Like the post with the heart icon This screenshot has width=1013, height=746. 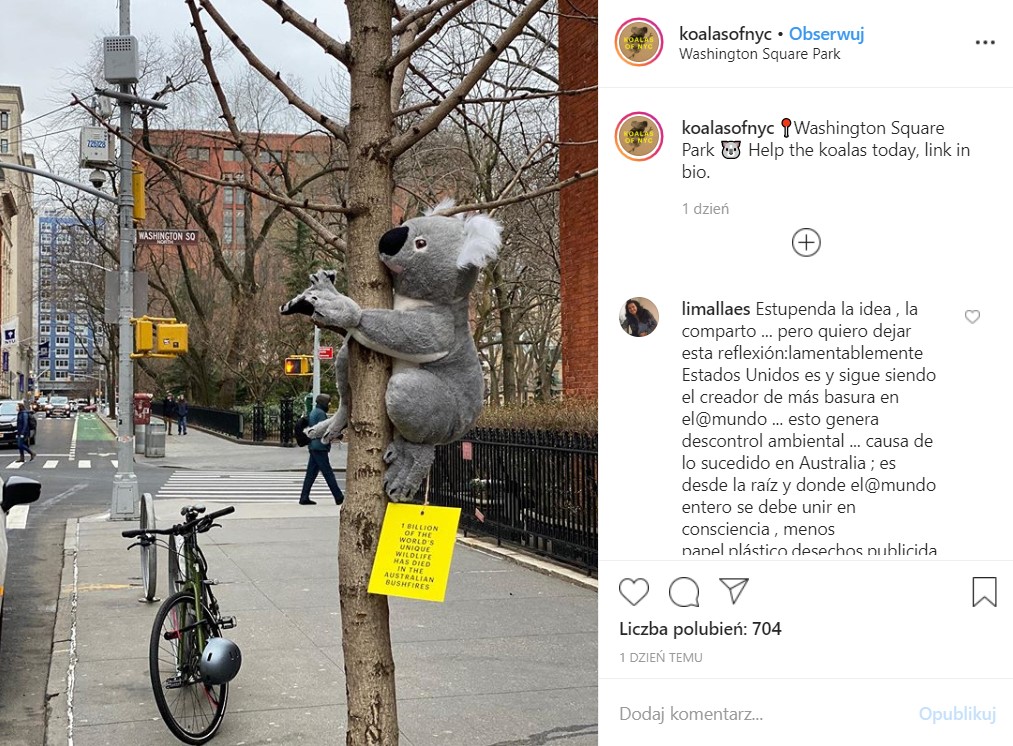[634, 591]
